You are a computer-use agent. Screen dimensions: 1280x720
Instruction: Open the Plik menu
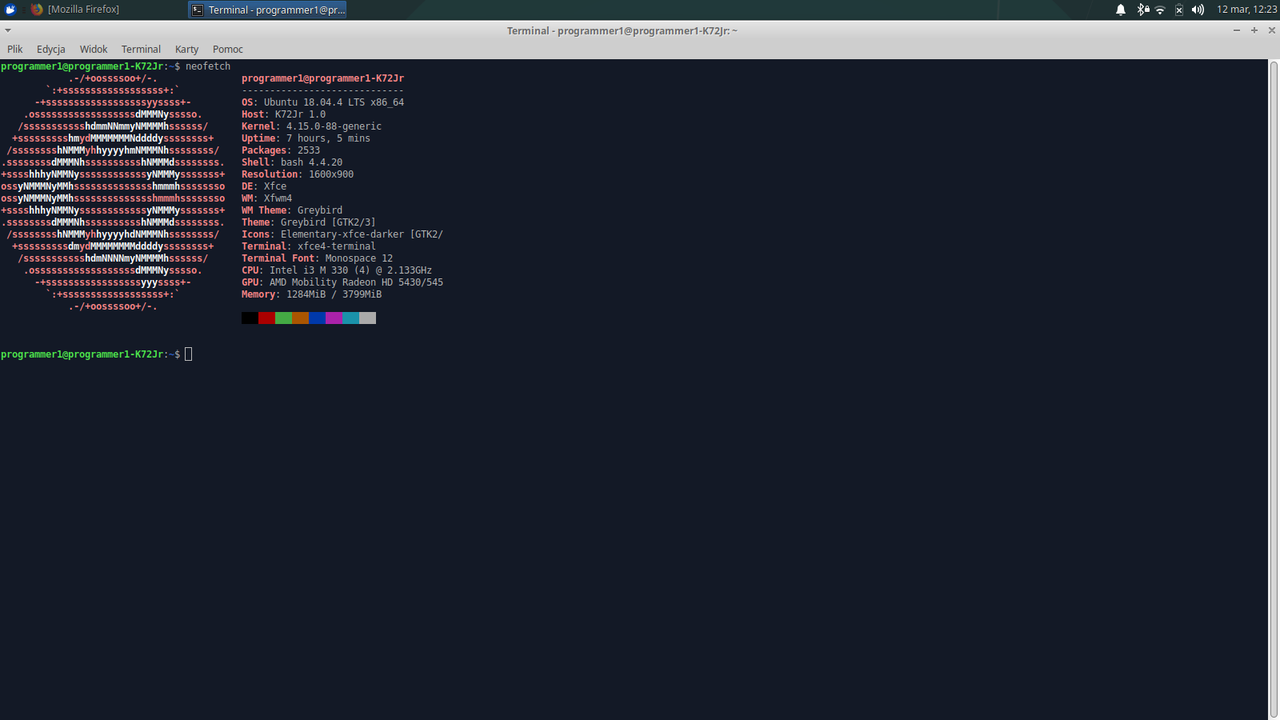[x=15, y=49]
